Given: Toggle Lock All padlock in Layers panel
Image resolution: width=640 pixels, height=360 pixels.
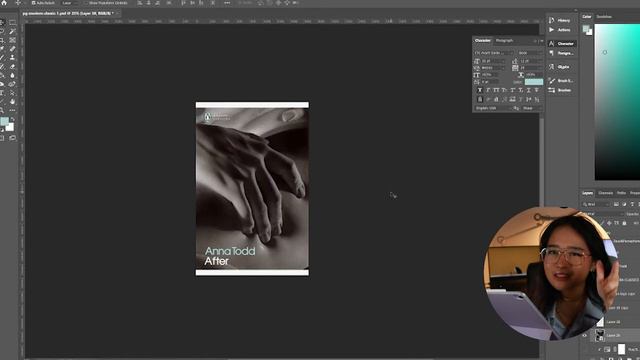Looking at the screenshot, I should [x=624, y=223].
